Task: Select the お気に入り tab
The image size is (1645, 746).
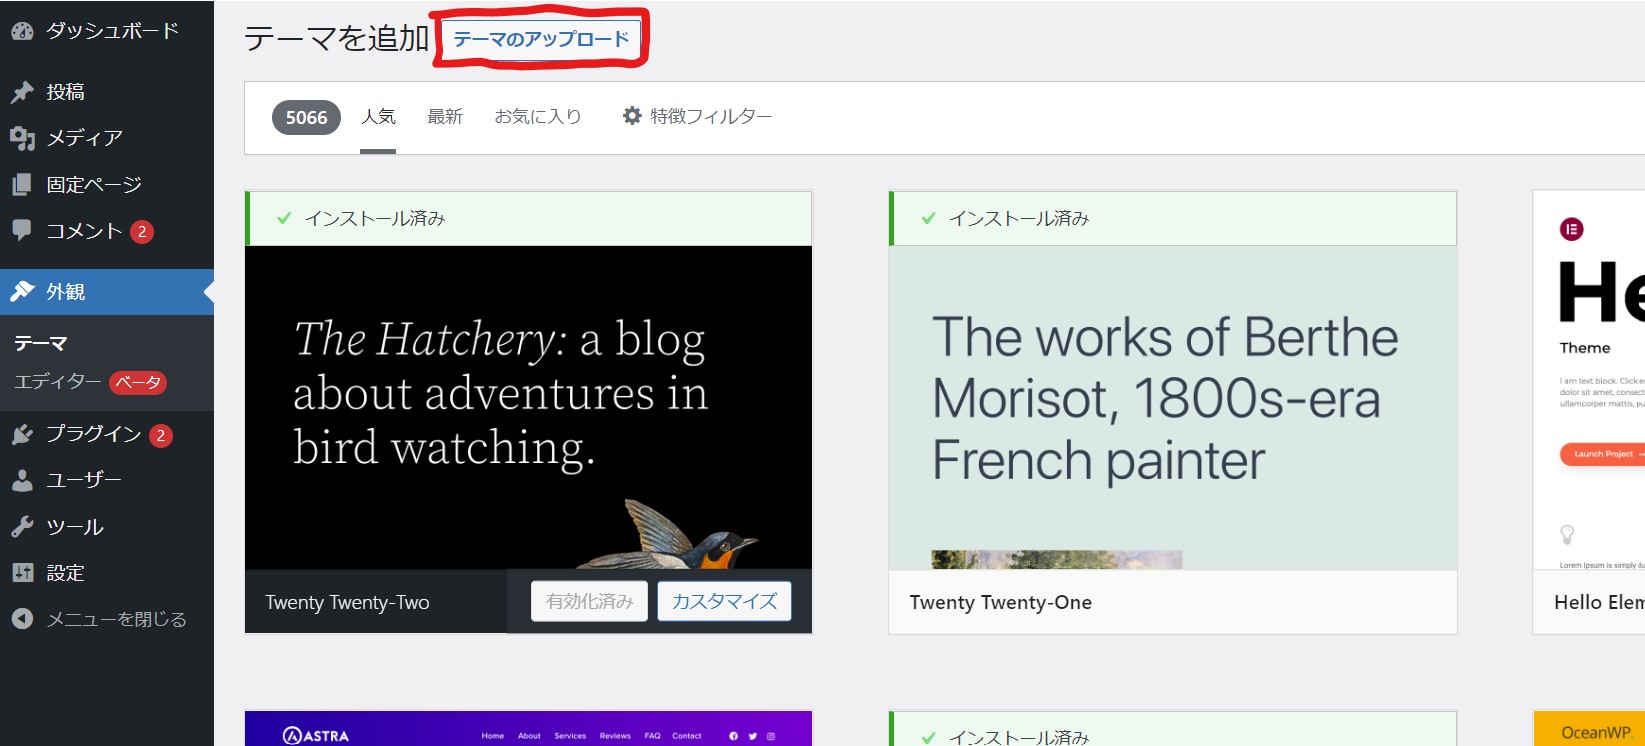Action: [538, 117]
